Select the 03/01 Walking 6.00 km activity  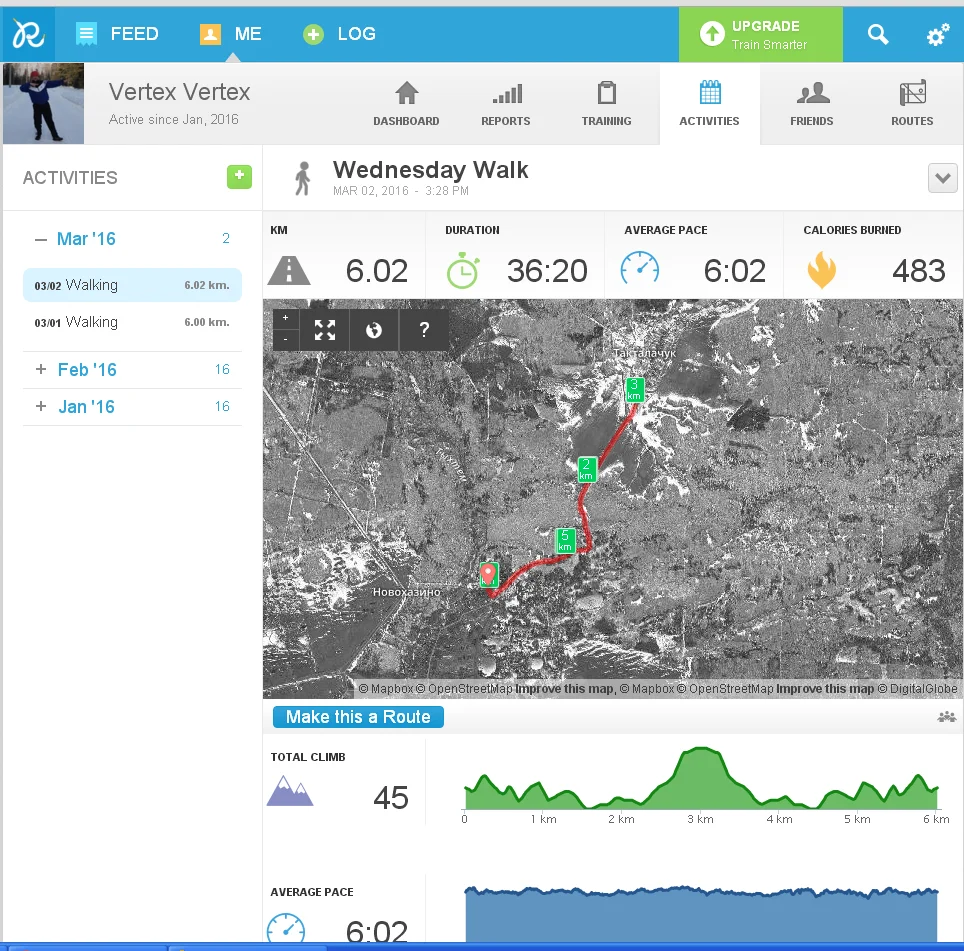132,322
